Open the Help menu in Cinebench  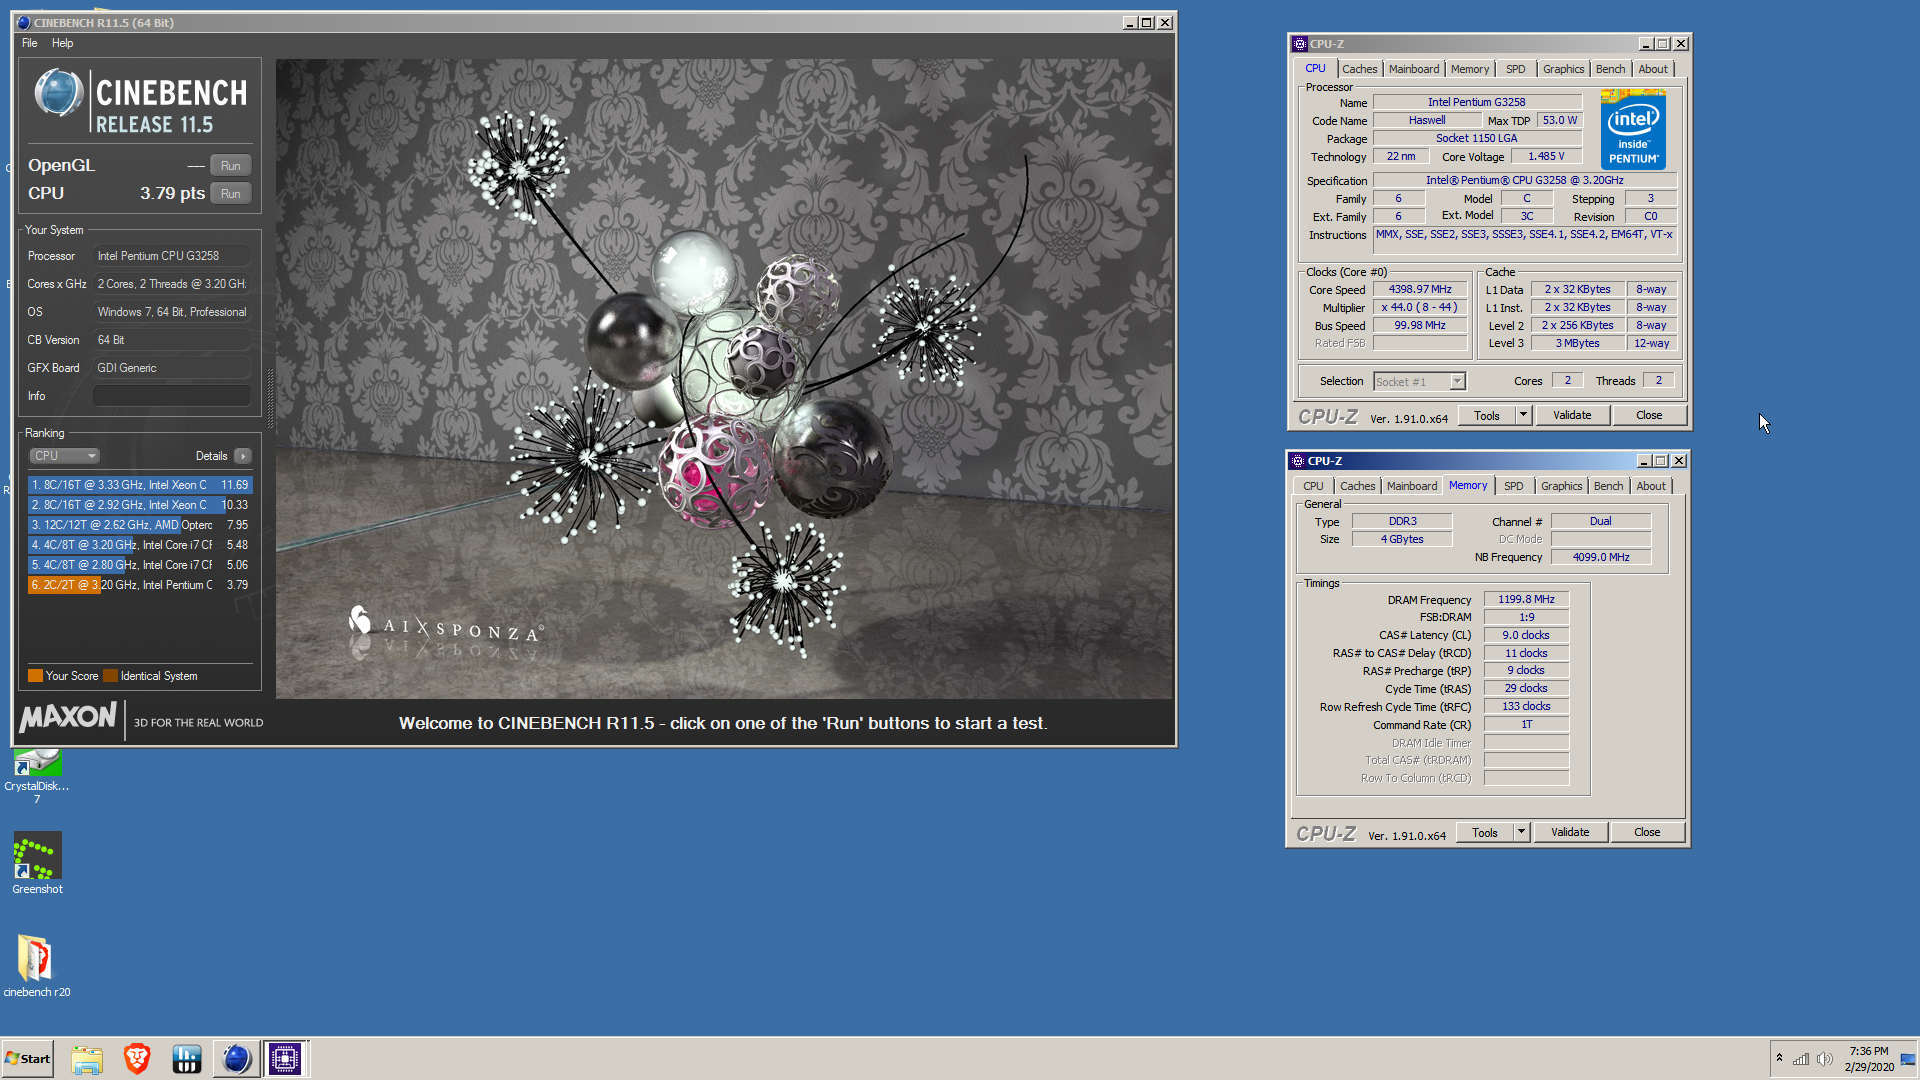coord(62,43)
